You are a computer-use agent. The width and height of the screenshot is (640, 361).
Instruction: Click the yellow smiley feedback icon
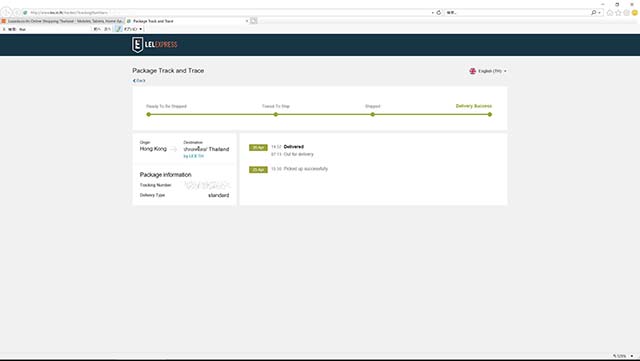point(635,13)
